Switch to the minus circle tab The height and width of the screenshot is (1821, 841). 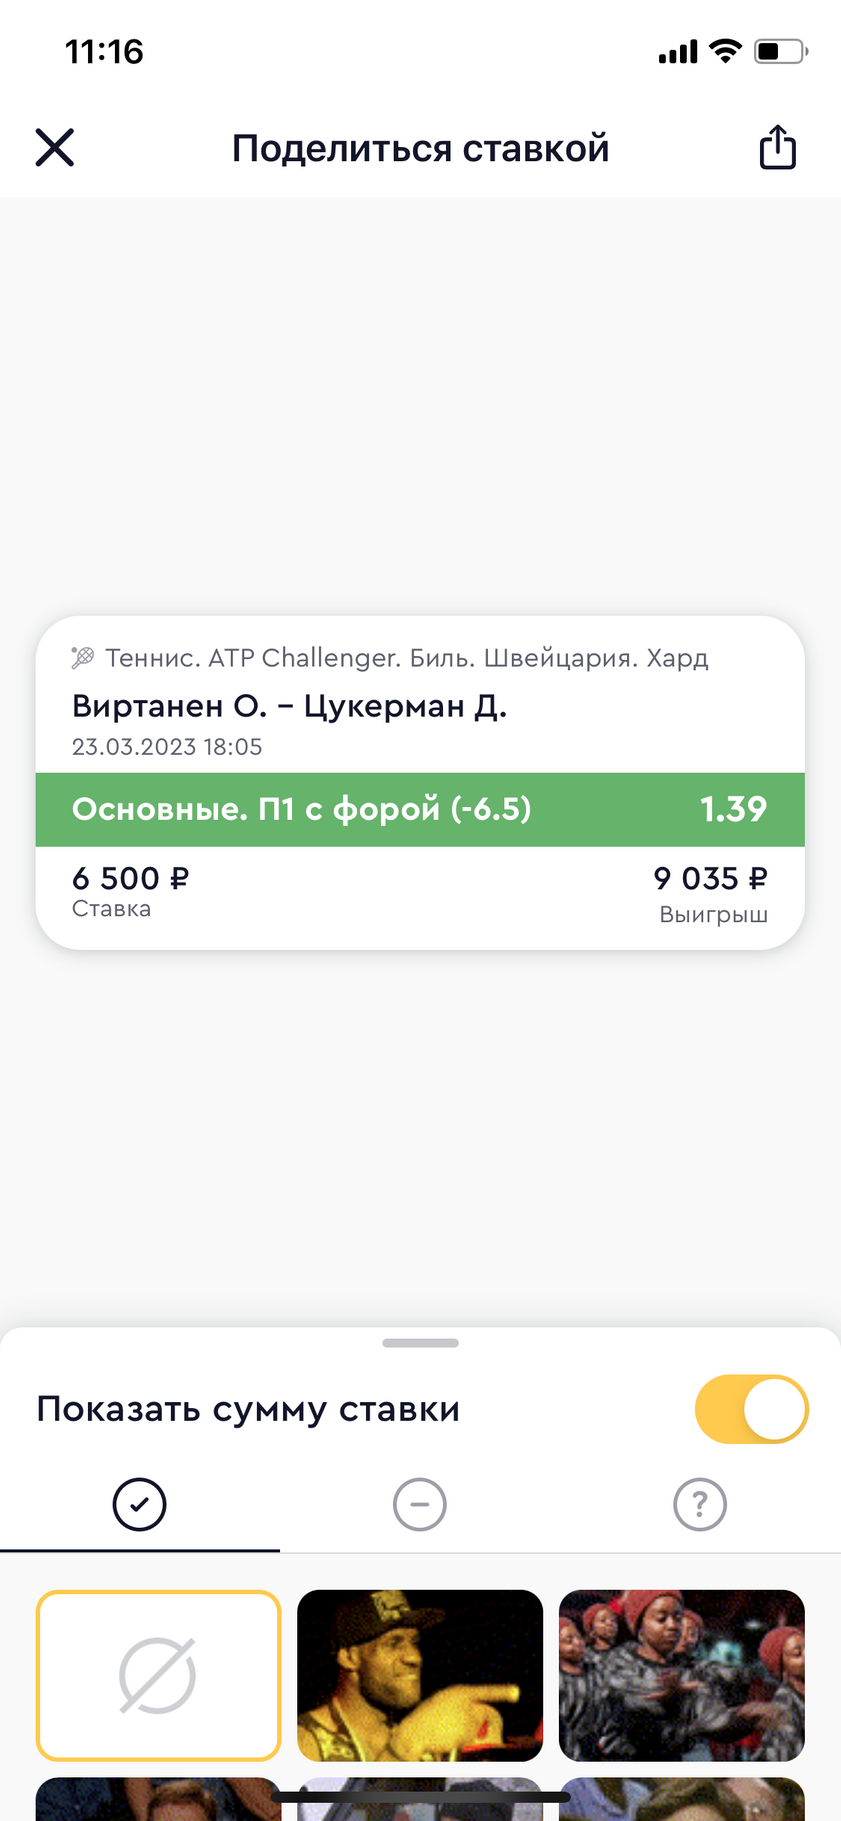(420, 1504)
